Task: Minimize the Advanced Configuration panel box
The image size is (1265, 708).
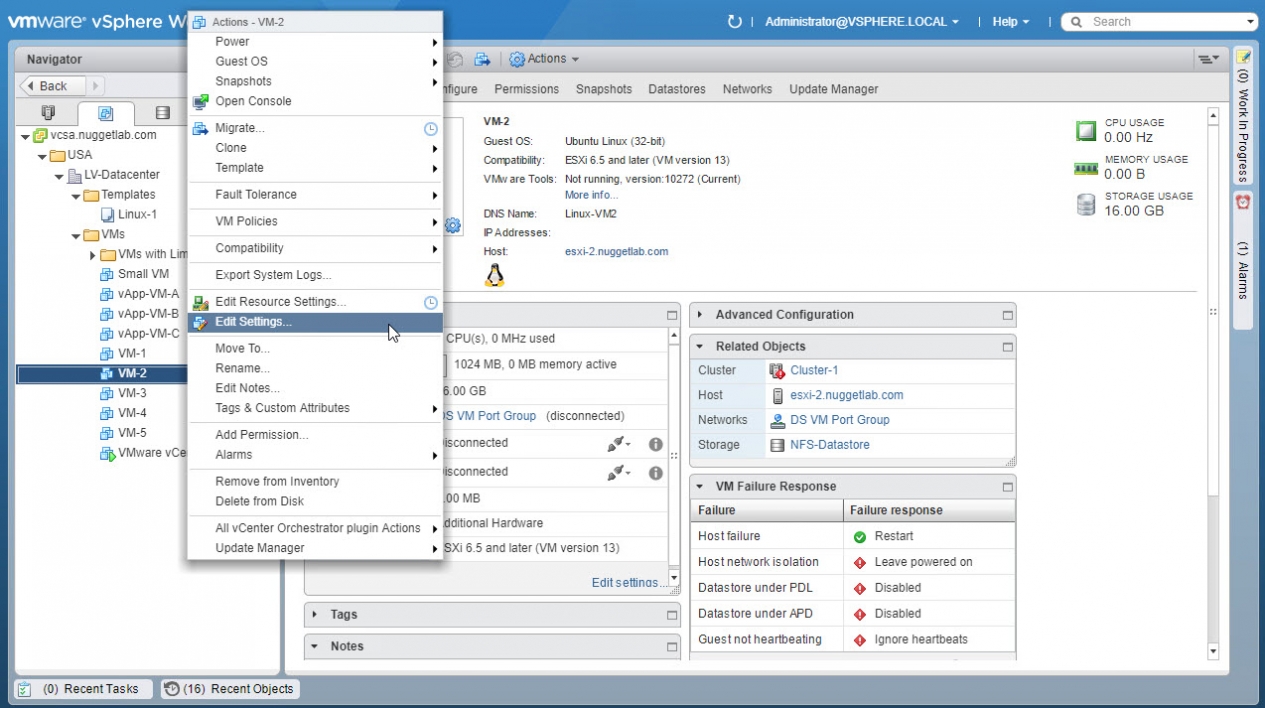Action: click(1007, 315)
